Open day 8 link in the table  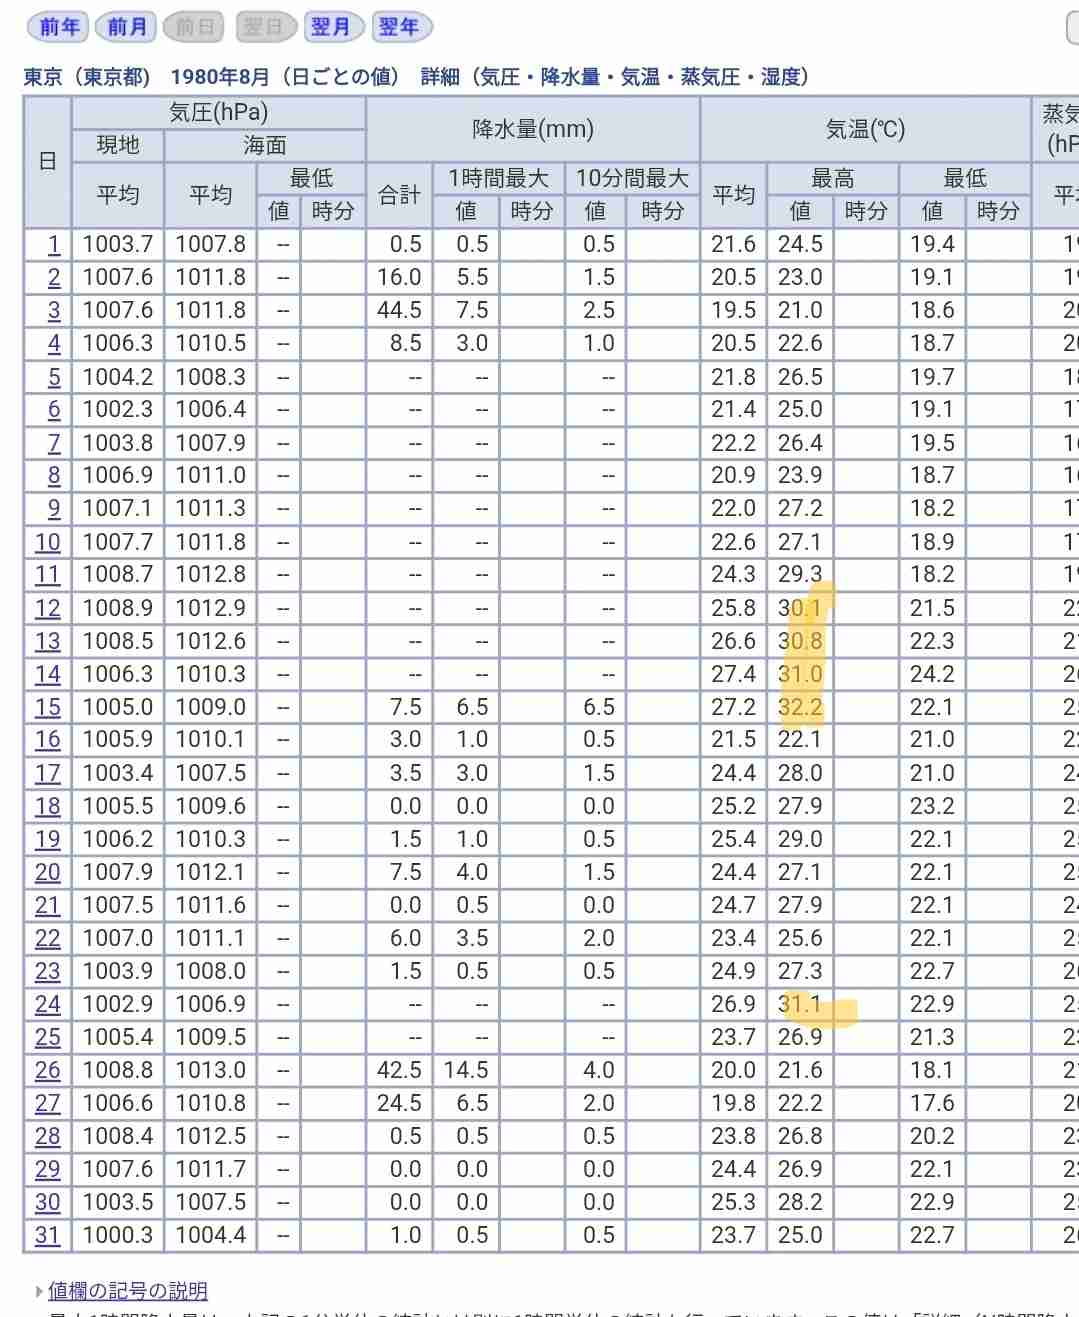54,475
